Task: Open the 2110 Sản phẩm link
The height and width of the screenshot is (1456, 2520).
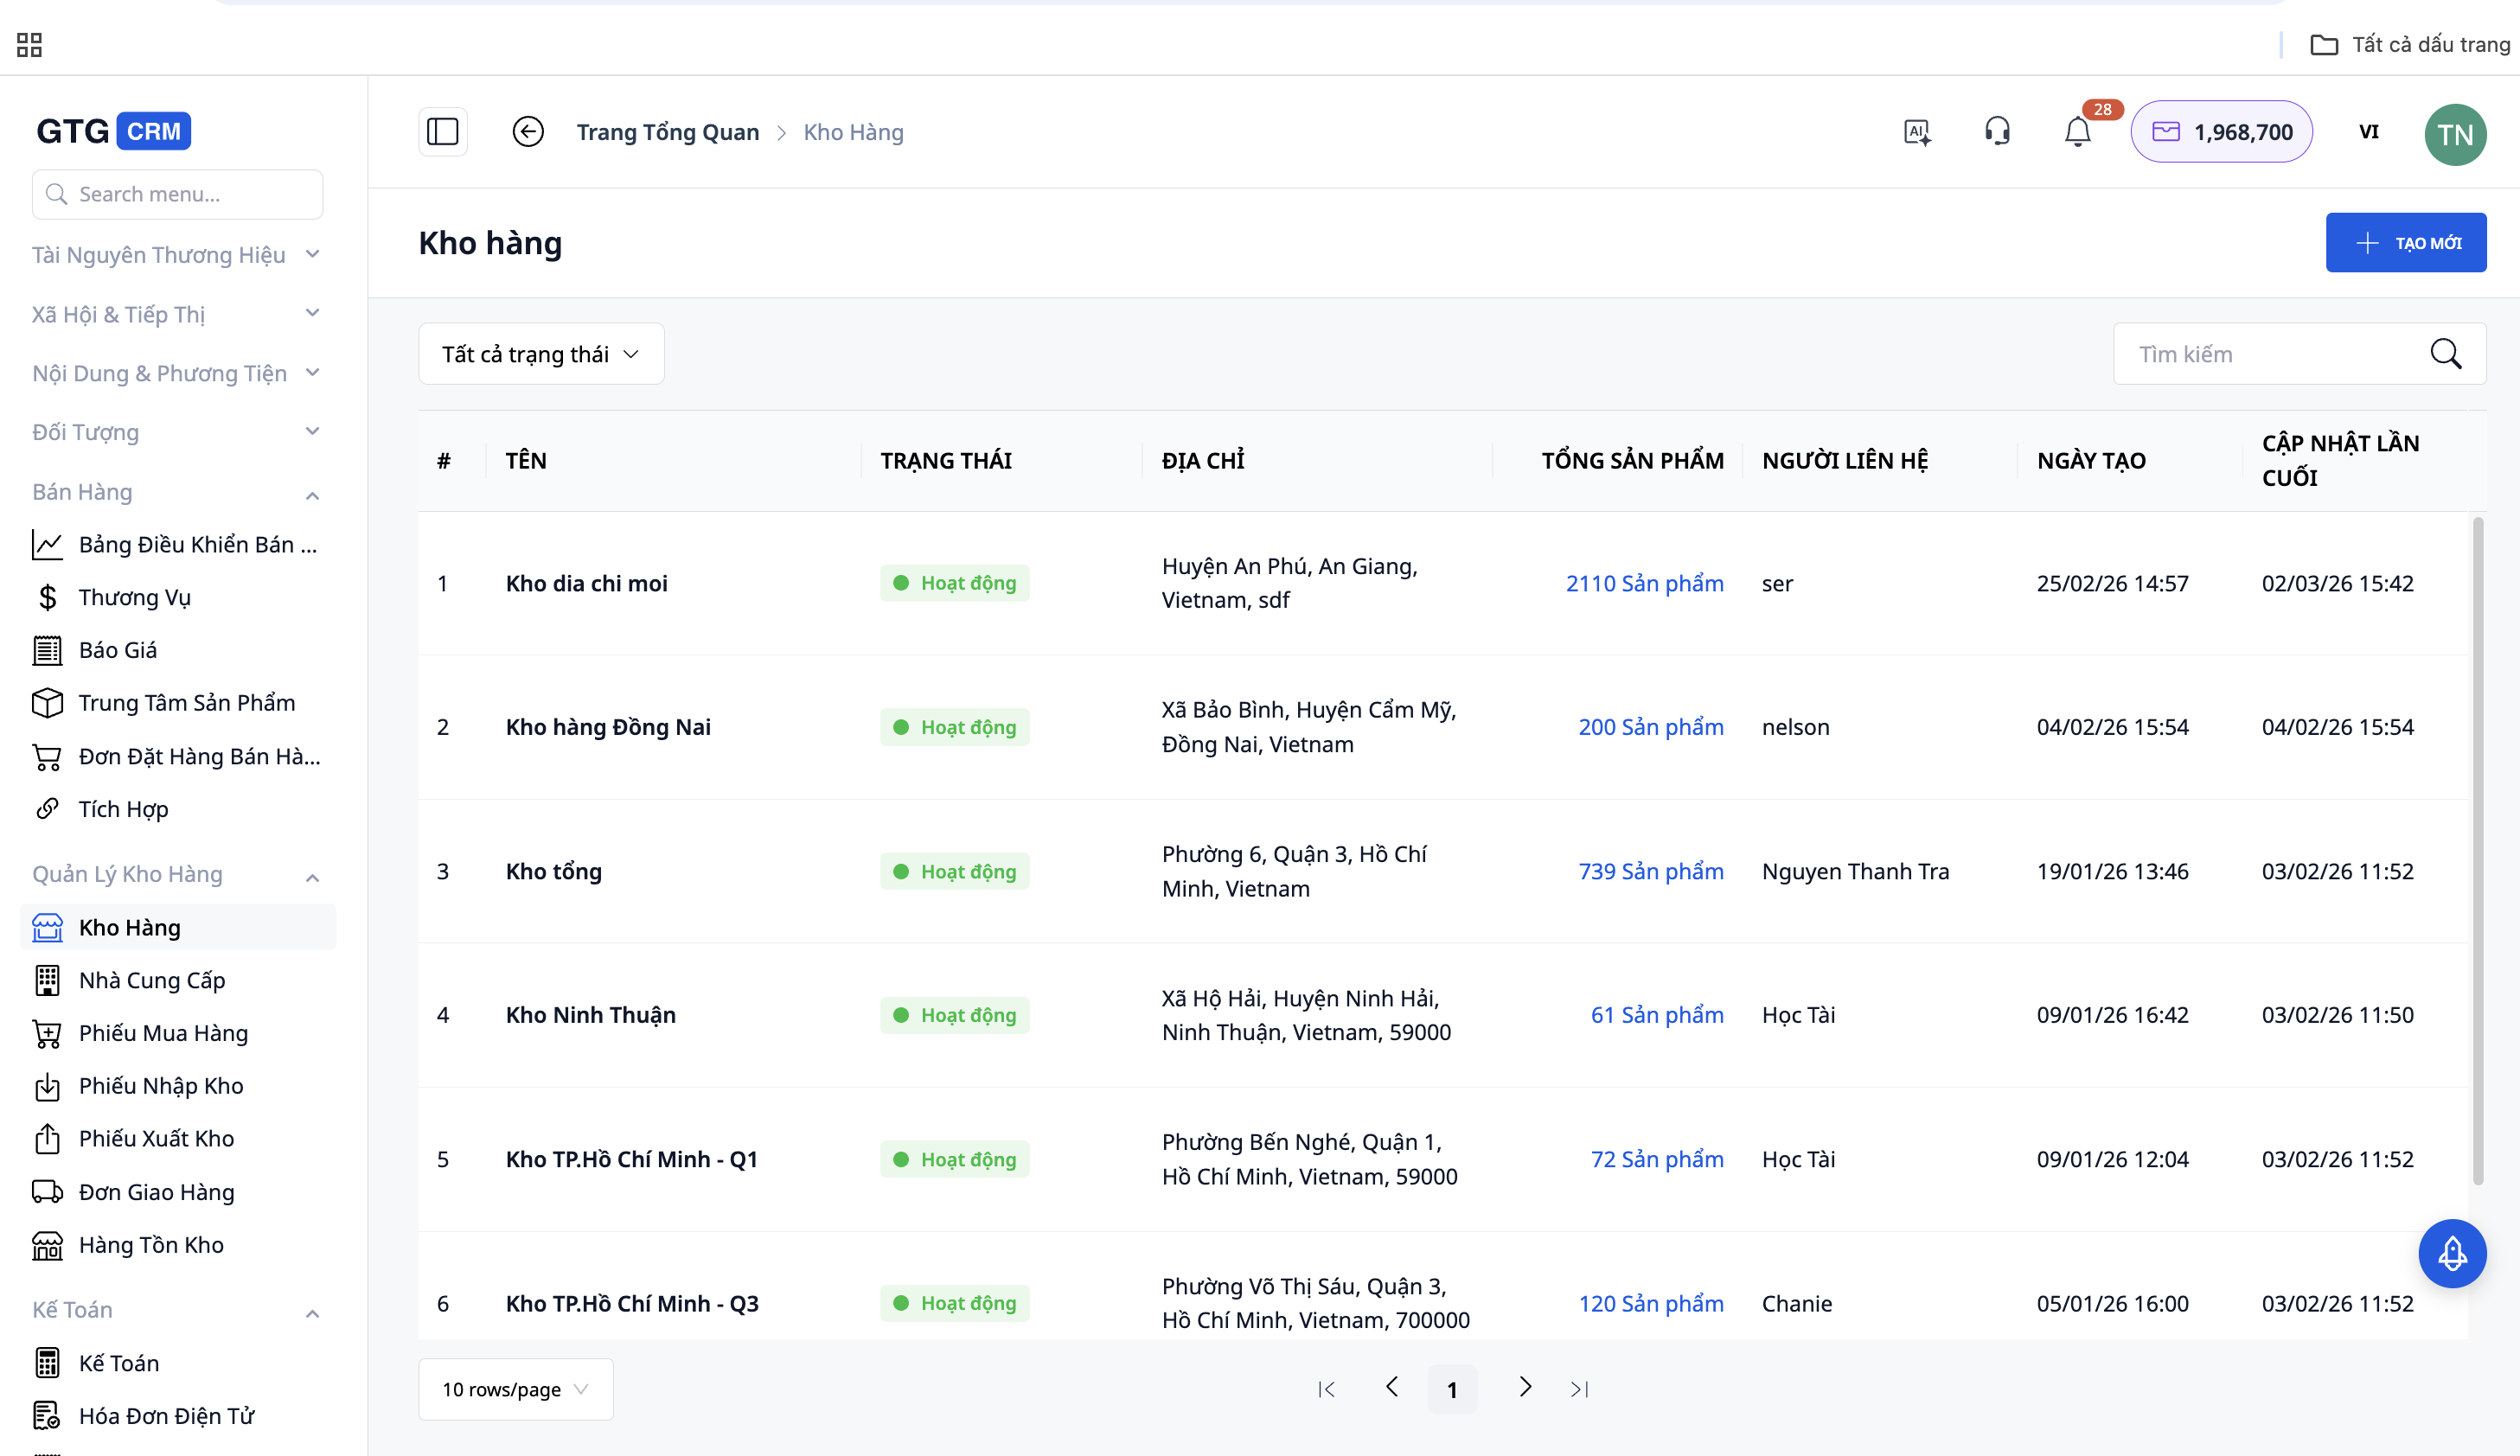Action: [x=1643, y=583]
